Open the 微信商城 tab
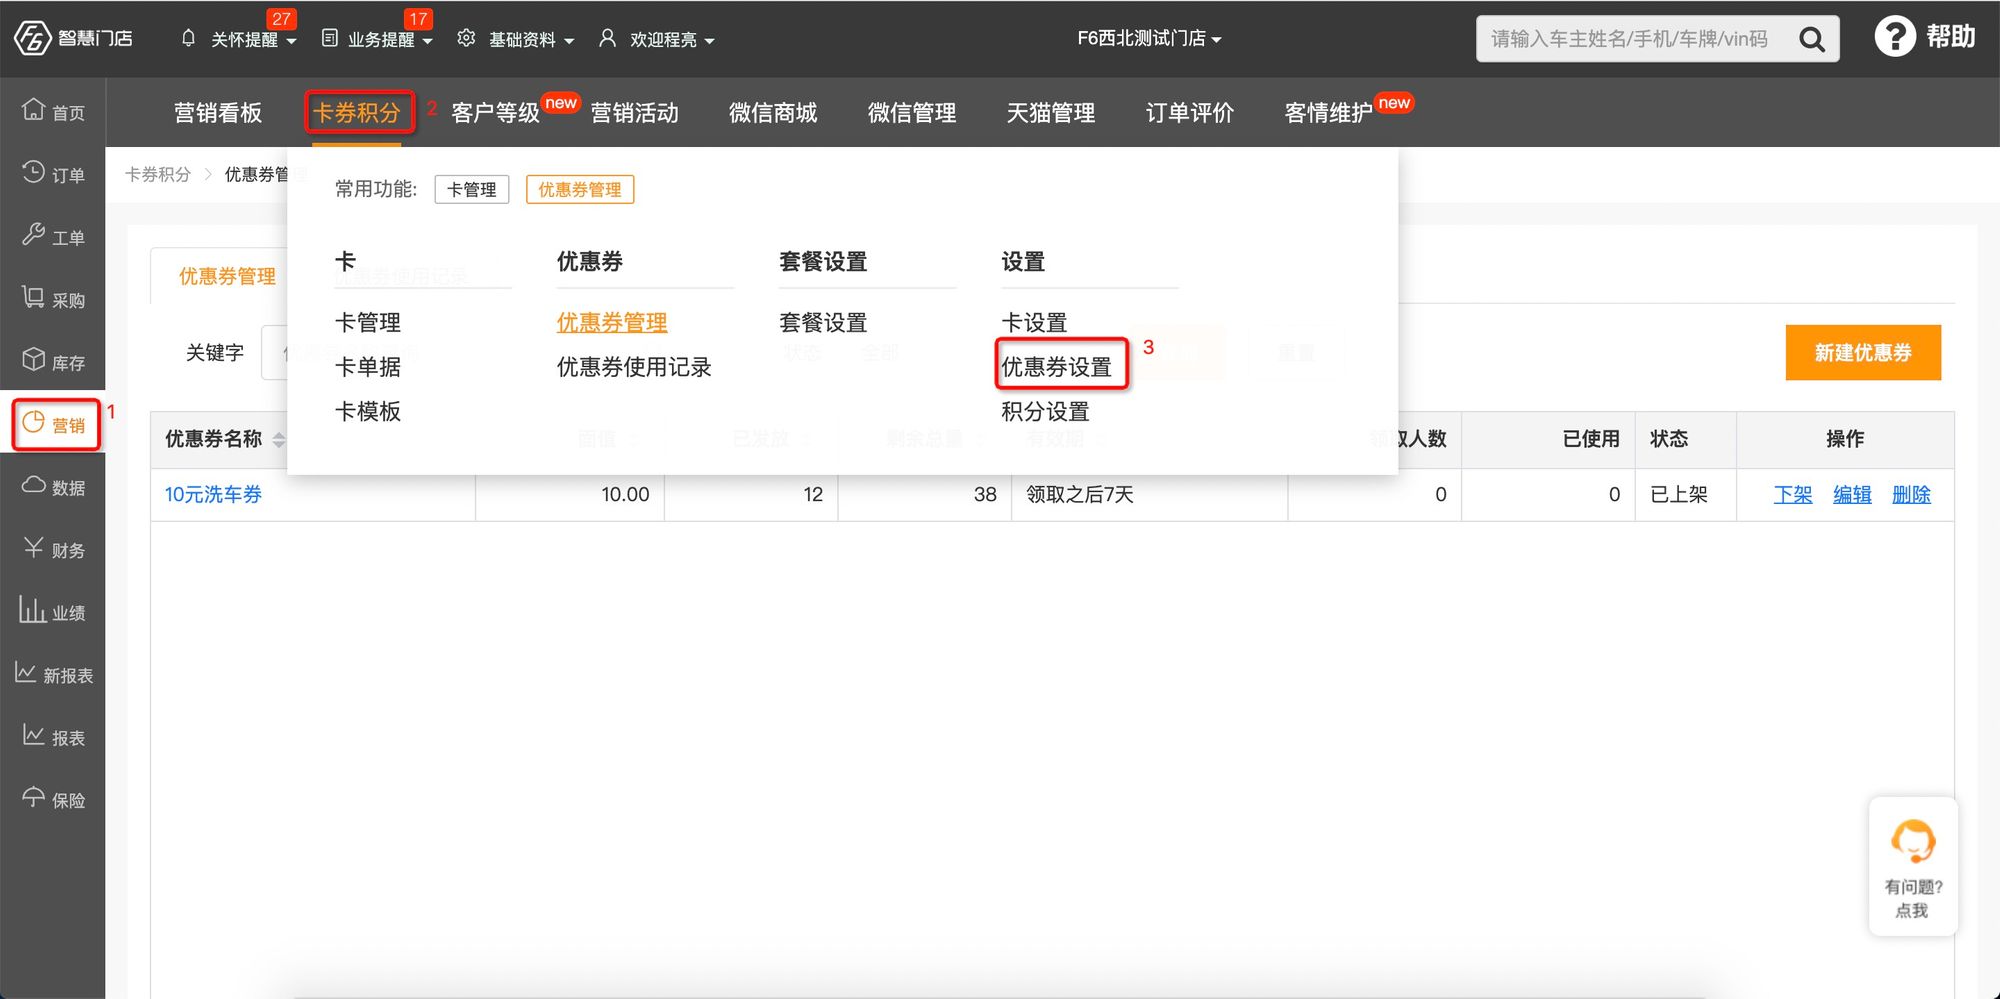Viewport: 2000px width, 999px height. click(x=773, y=112)
